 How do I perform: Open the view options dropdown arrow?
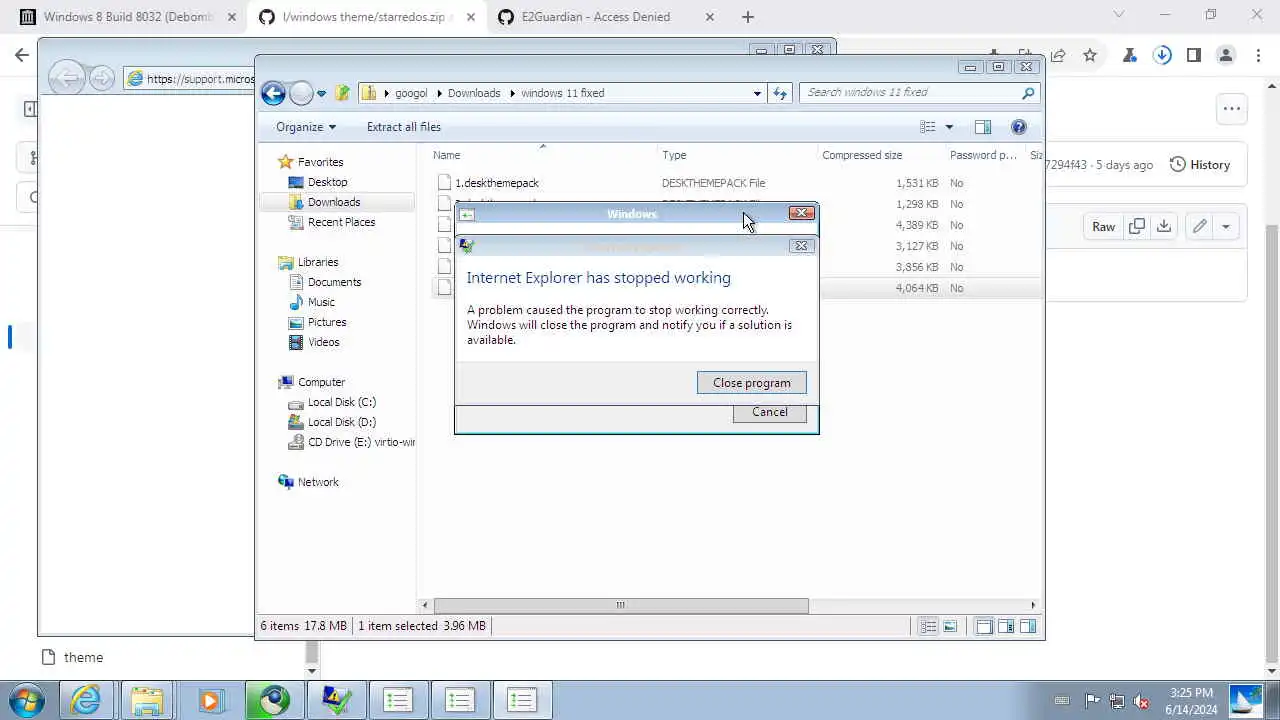(949, 127)
